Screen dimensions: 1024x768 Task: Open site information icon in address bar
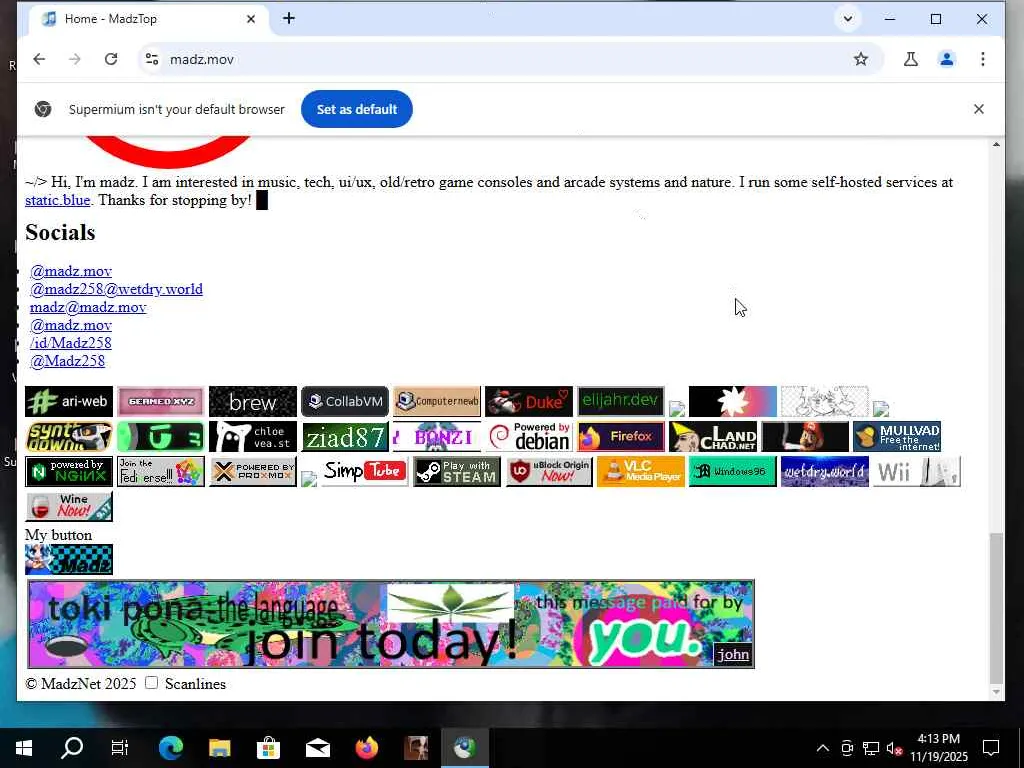[x=152, y=59]
